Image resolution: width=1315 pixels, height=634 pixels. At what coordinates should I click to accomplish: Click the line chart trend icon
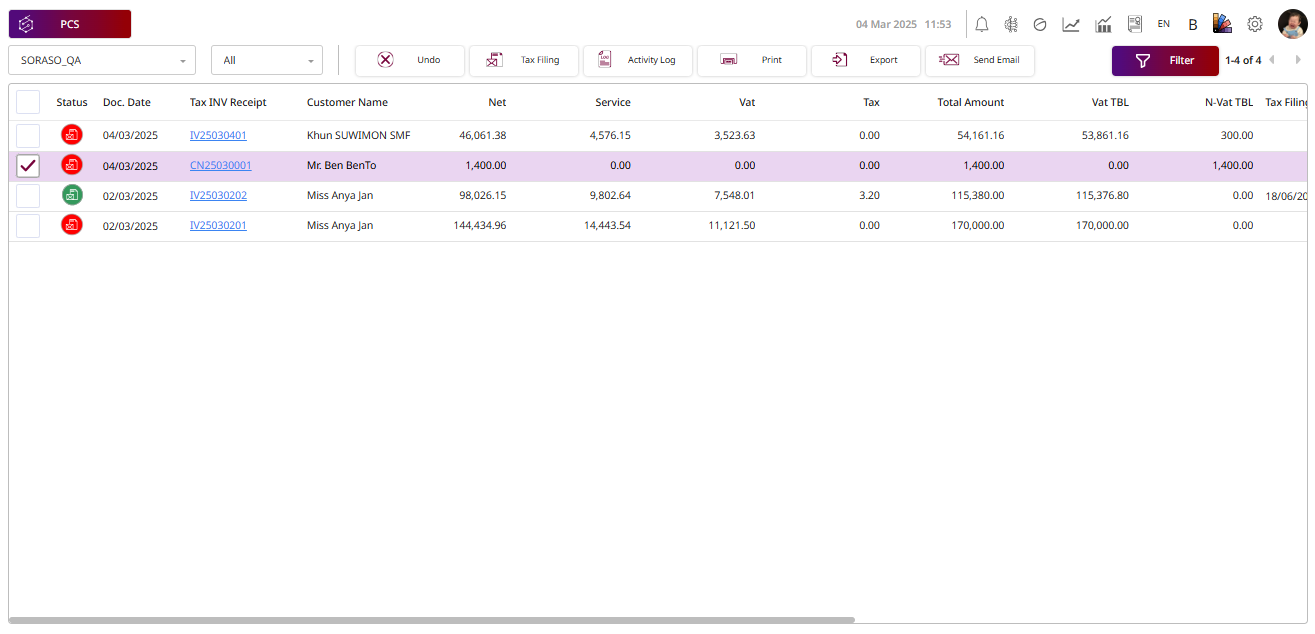click(1071, 24)
